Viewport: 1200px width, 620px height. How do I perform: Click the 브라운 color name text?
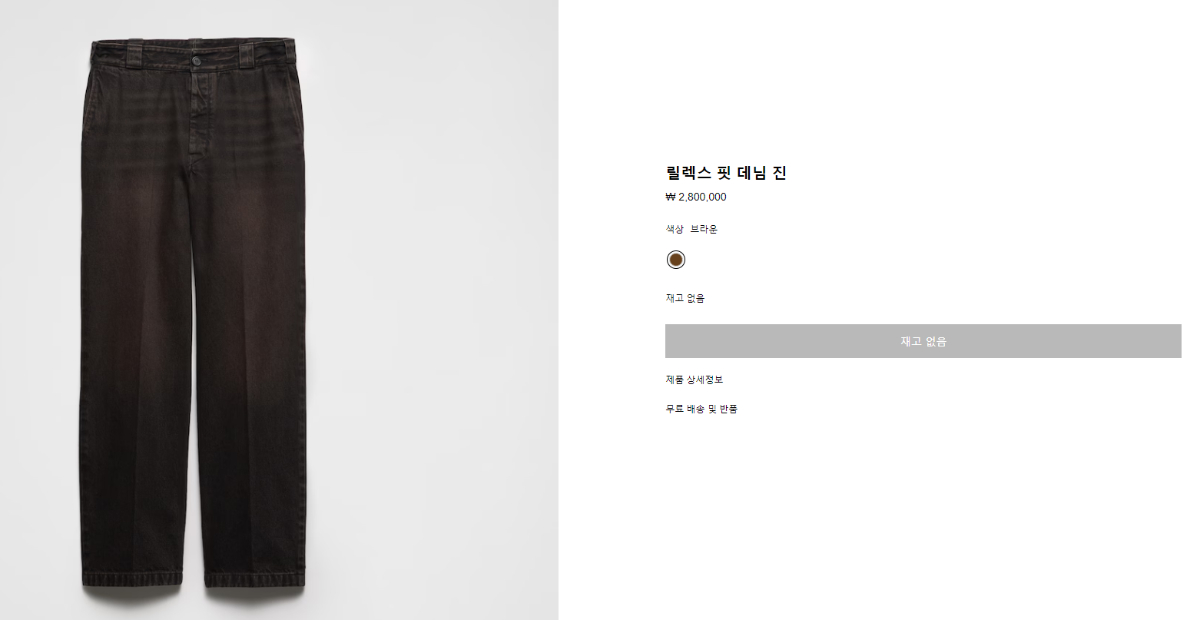pyautogui.click(x=704, y=229)
